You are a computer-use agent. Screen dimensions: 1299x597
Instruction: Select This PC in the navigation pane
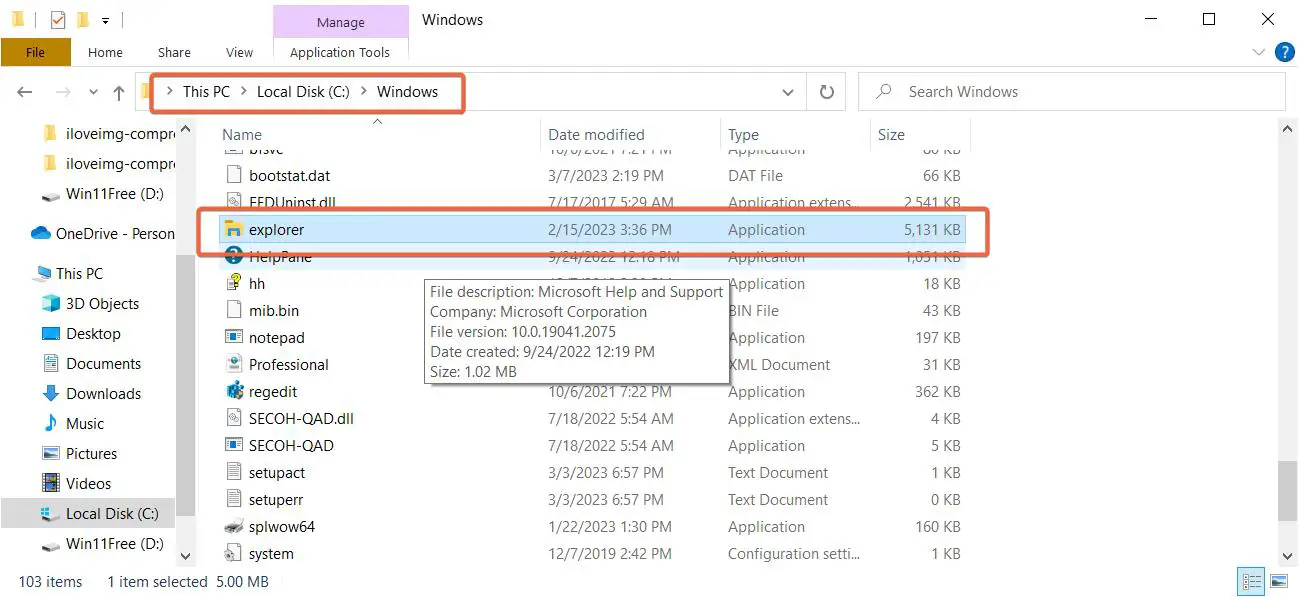pos(68,273)
